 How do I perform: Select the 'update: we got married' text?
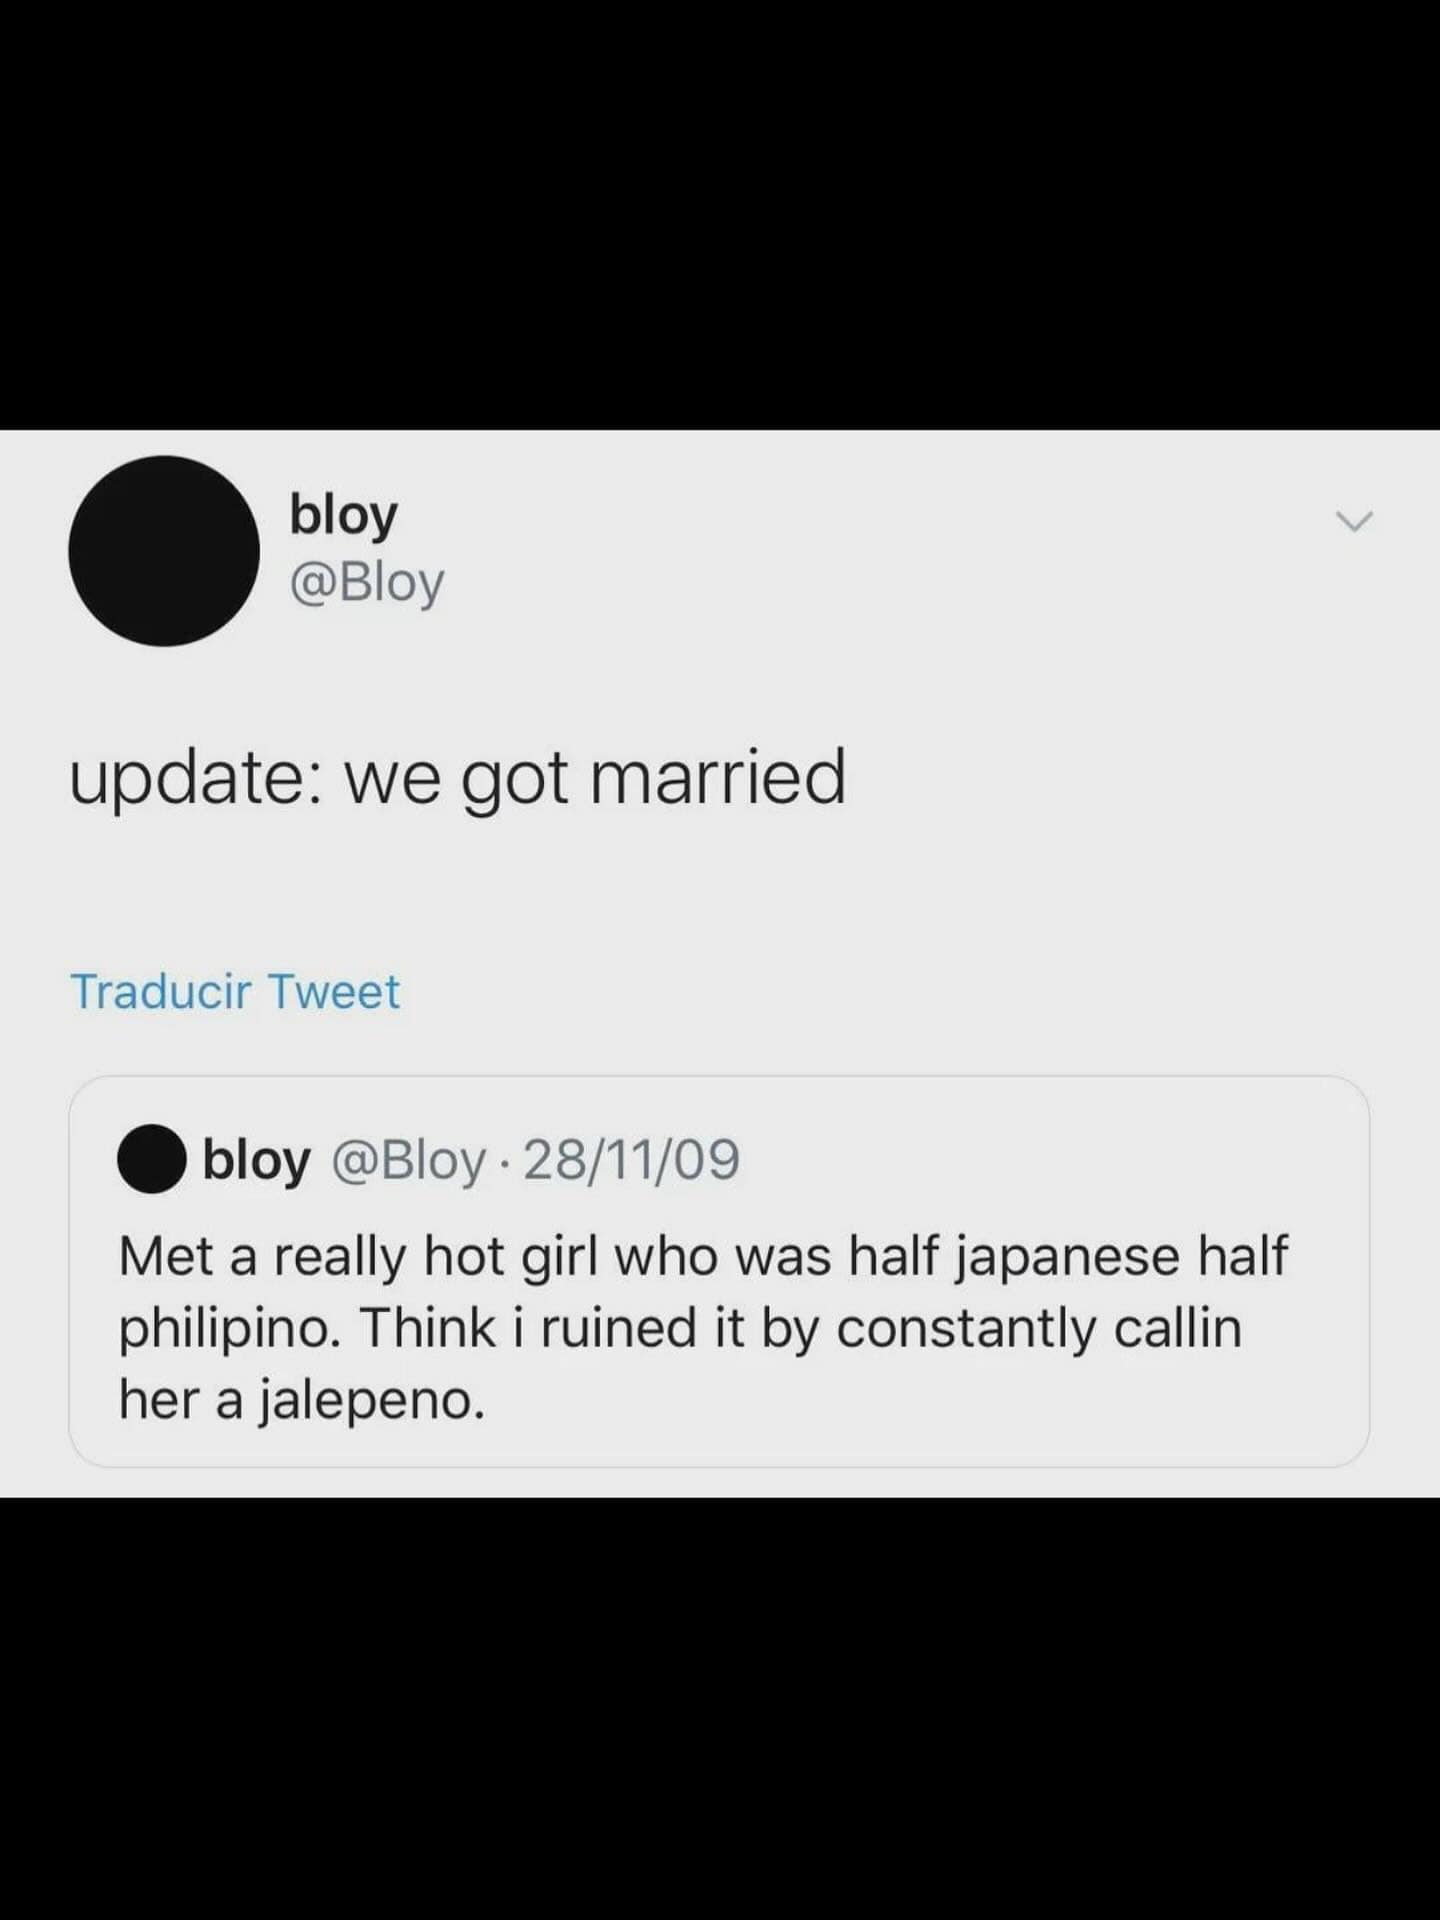pos(458,778)
